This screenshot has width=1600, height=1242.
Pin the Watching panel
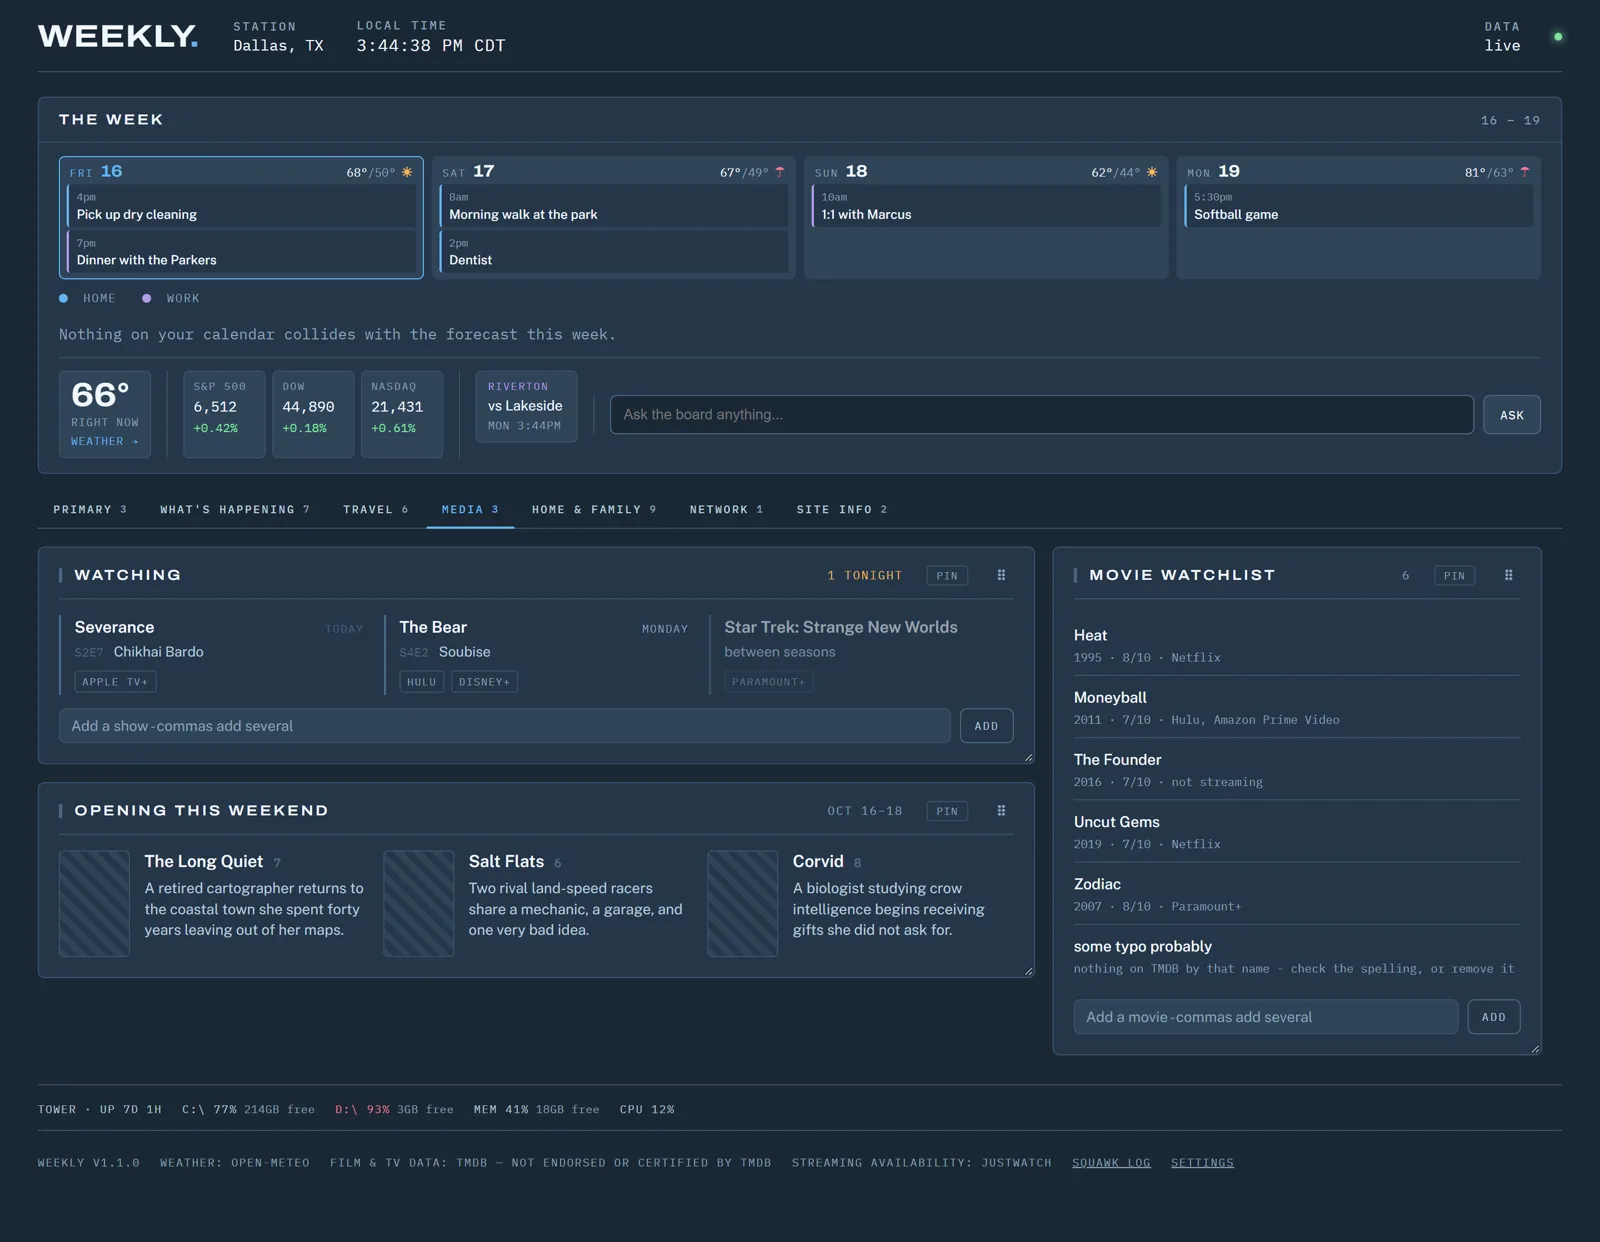(x=947, y=575)
